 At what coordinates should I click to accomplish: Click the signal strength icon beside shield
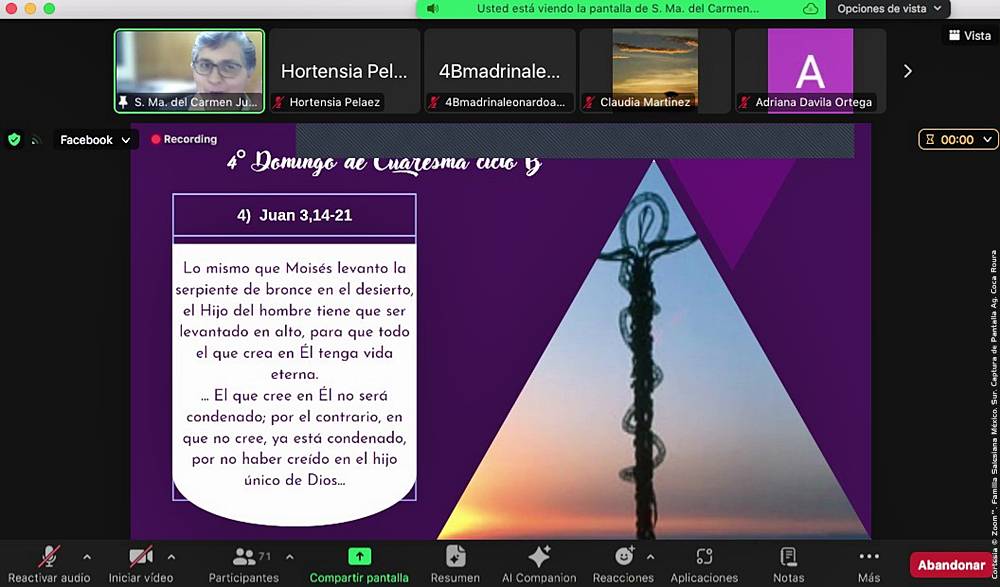(36, 140)
